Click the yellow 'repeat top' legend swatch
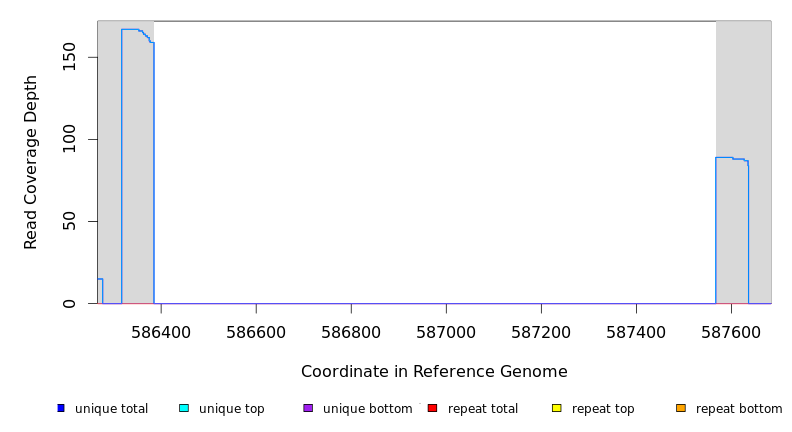 click(557, 408)
